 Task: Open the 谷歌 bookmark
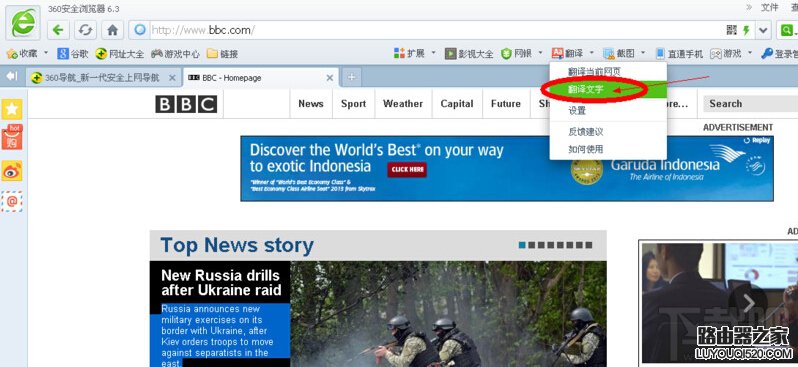(x=73, y=53)
